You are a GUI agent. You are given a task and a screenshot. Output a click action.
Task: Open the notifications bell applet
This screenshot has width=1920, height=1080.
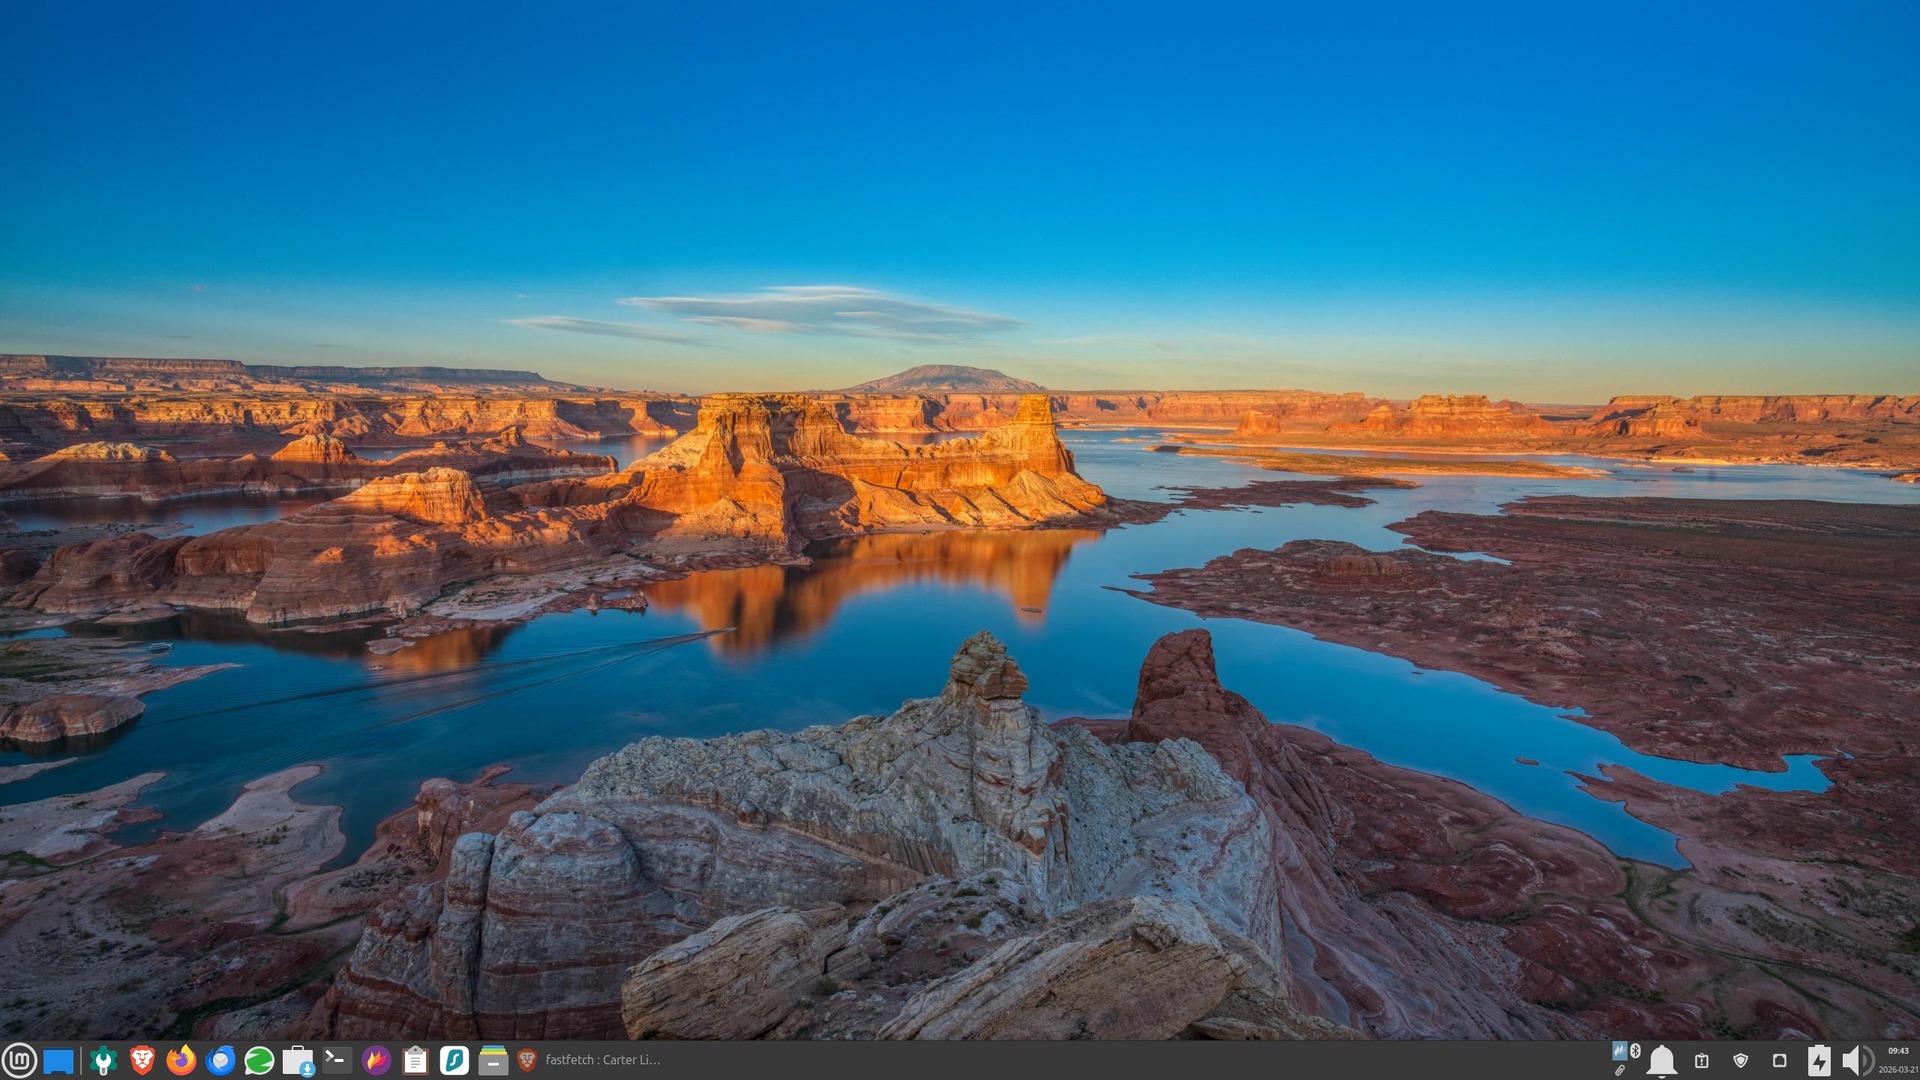1662,1060
